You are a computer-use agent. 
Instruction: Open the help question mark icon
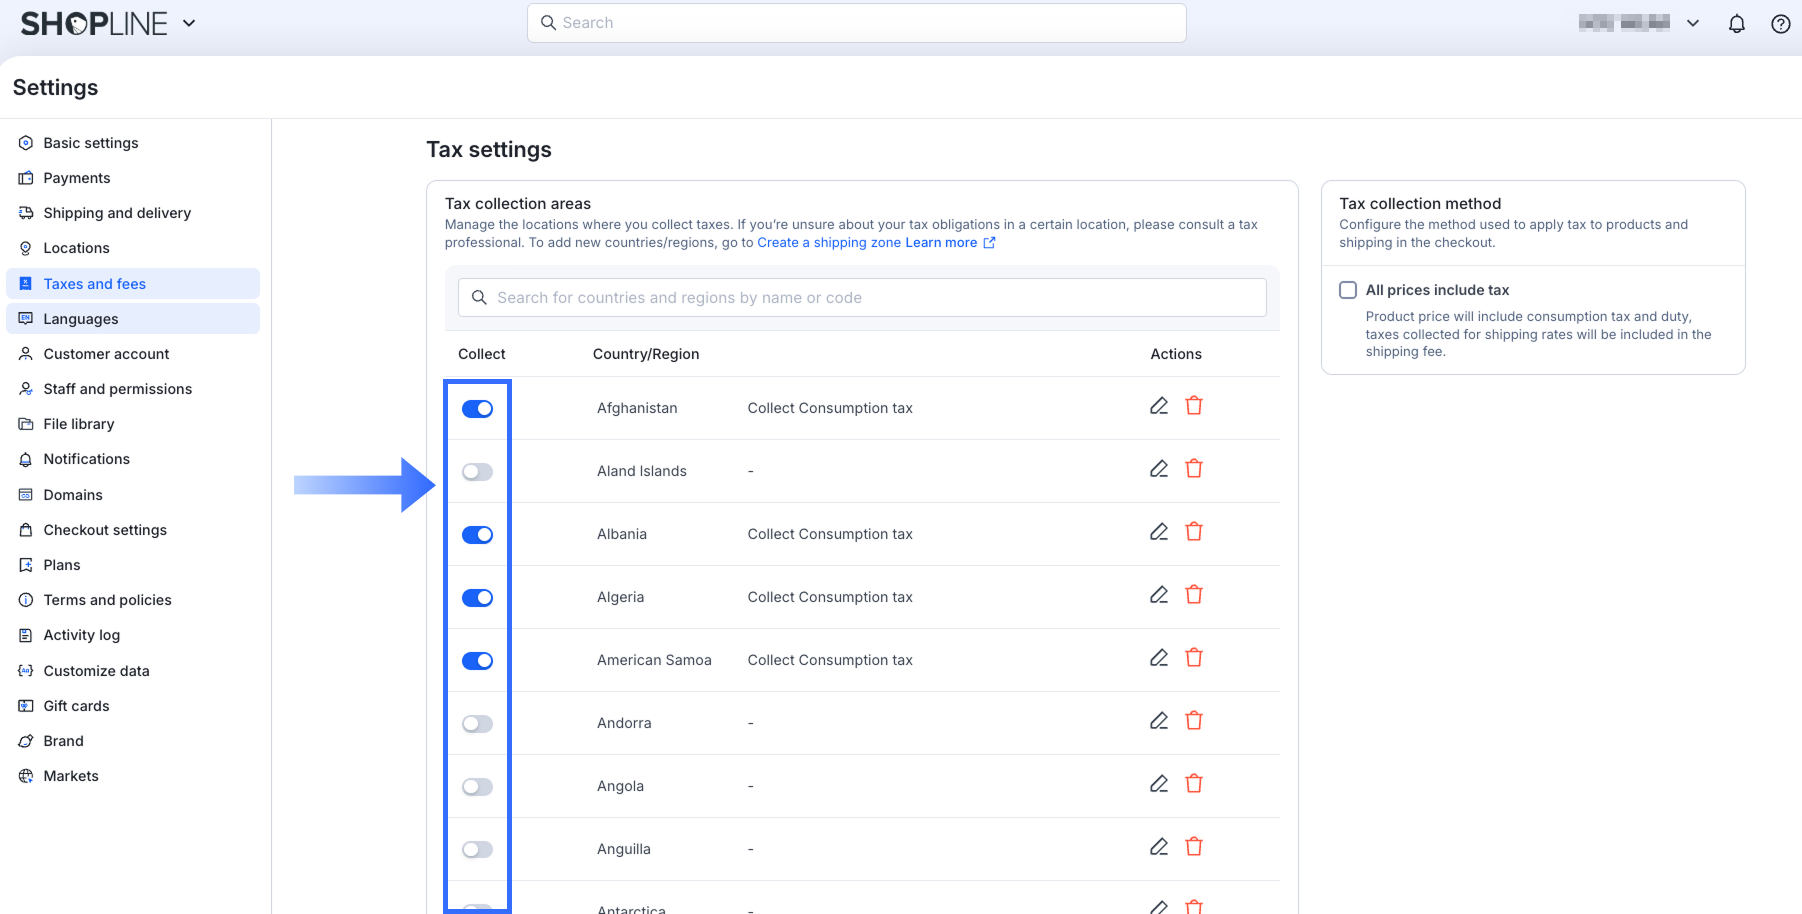(1780, 24)
